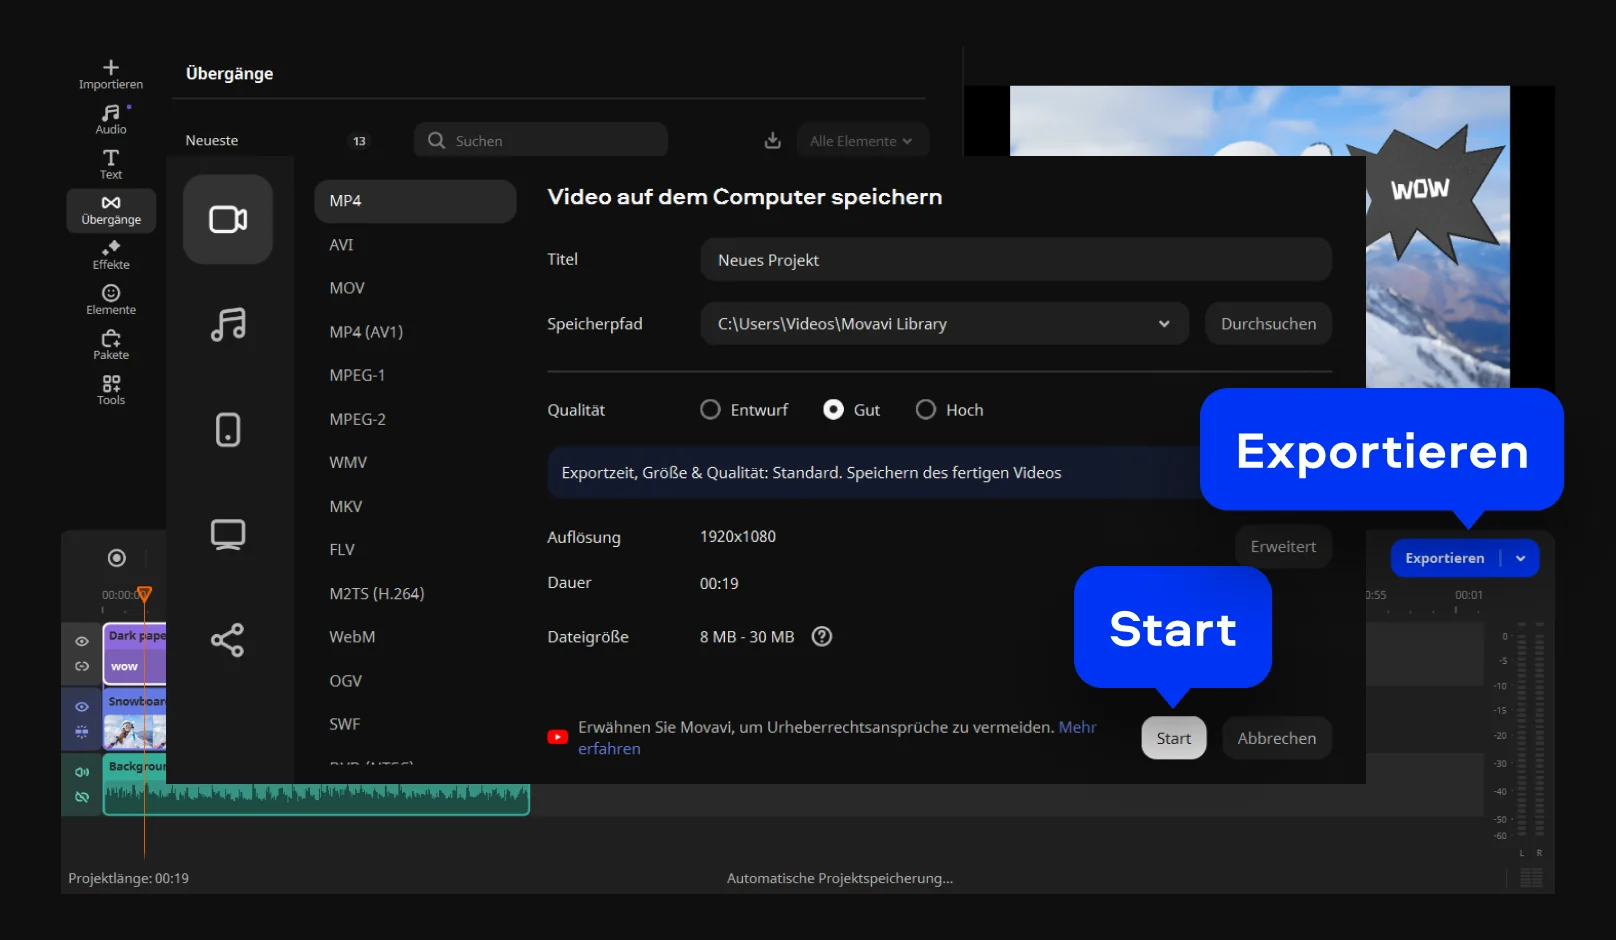The height and width of the screenshot is (940, 1616).
Task: Choose MOV from the format list
Action: pos(347,288)
